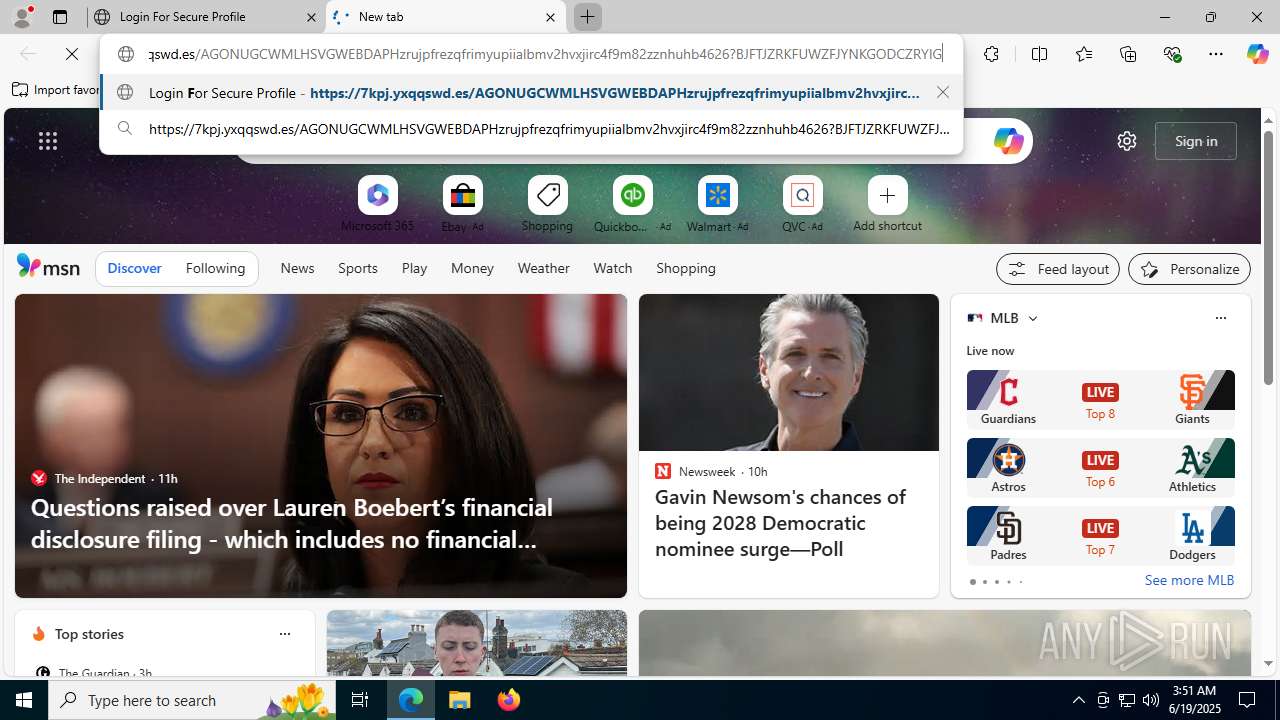The height and width of the screenshot is (720, 1280).
Task: Expand the MLB league dropdown
Action: (x=1032, y=318)
